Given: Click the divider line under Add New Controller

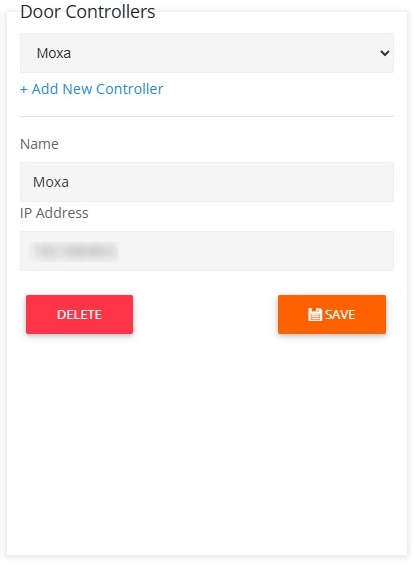Looking at the screenshot, I should tap(207, 117).
